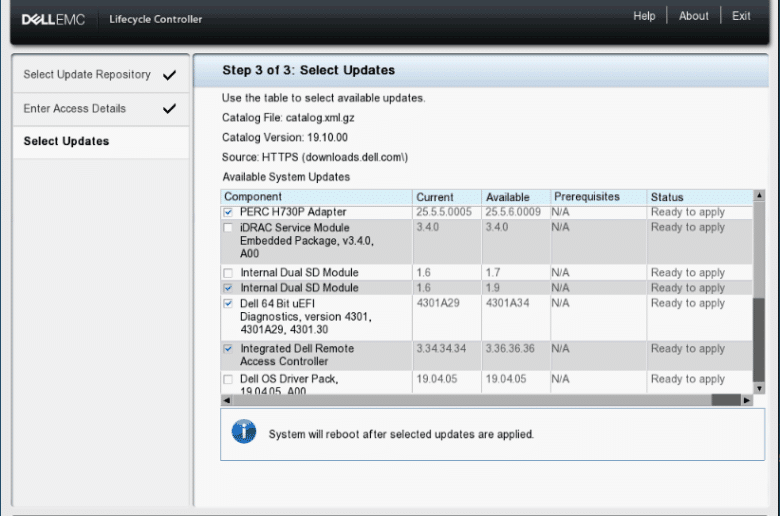Uncheck Integrated Dell Remote Access Controller checkbox
The height and width of the screenshot is (516, 780).
228,349
